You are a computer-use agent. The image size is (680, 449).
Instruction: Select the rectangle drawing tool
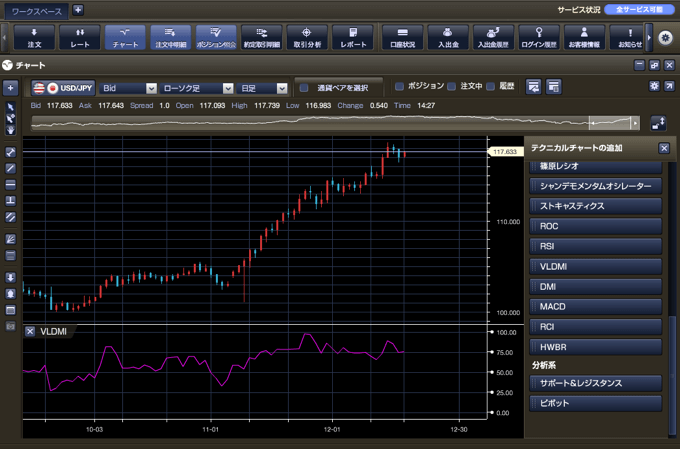(11, 310)
